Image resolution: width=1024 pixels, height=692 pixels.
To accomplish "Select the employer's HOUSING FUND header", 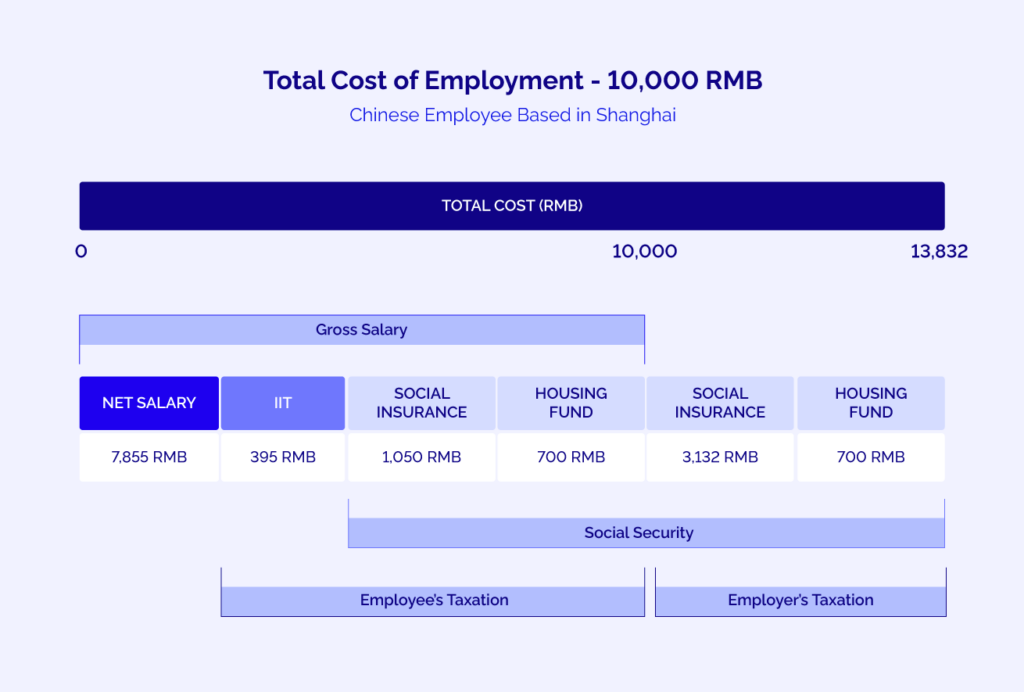I will coord(870,402).
